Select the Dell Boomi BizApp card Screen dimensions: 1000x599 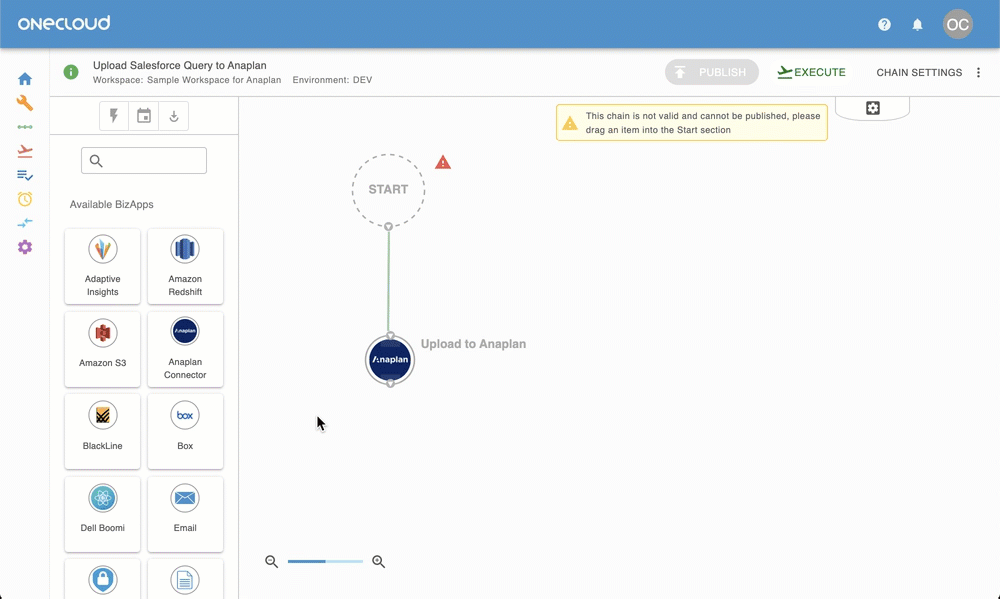pyautogui.click(x=103, y=514)
